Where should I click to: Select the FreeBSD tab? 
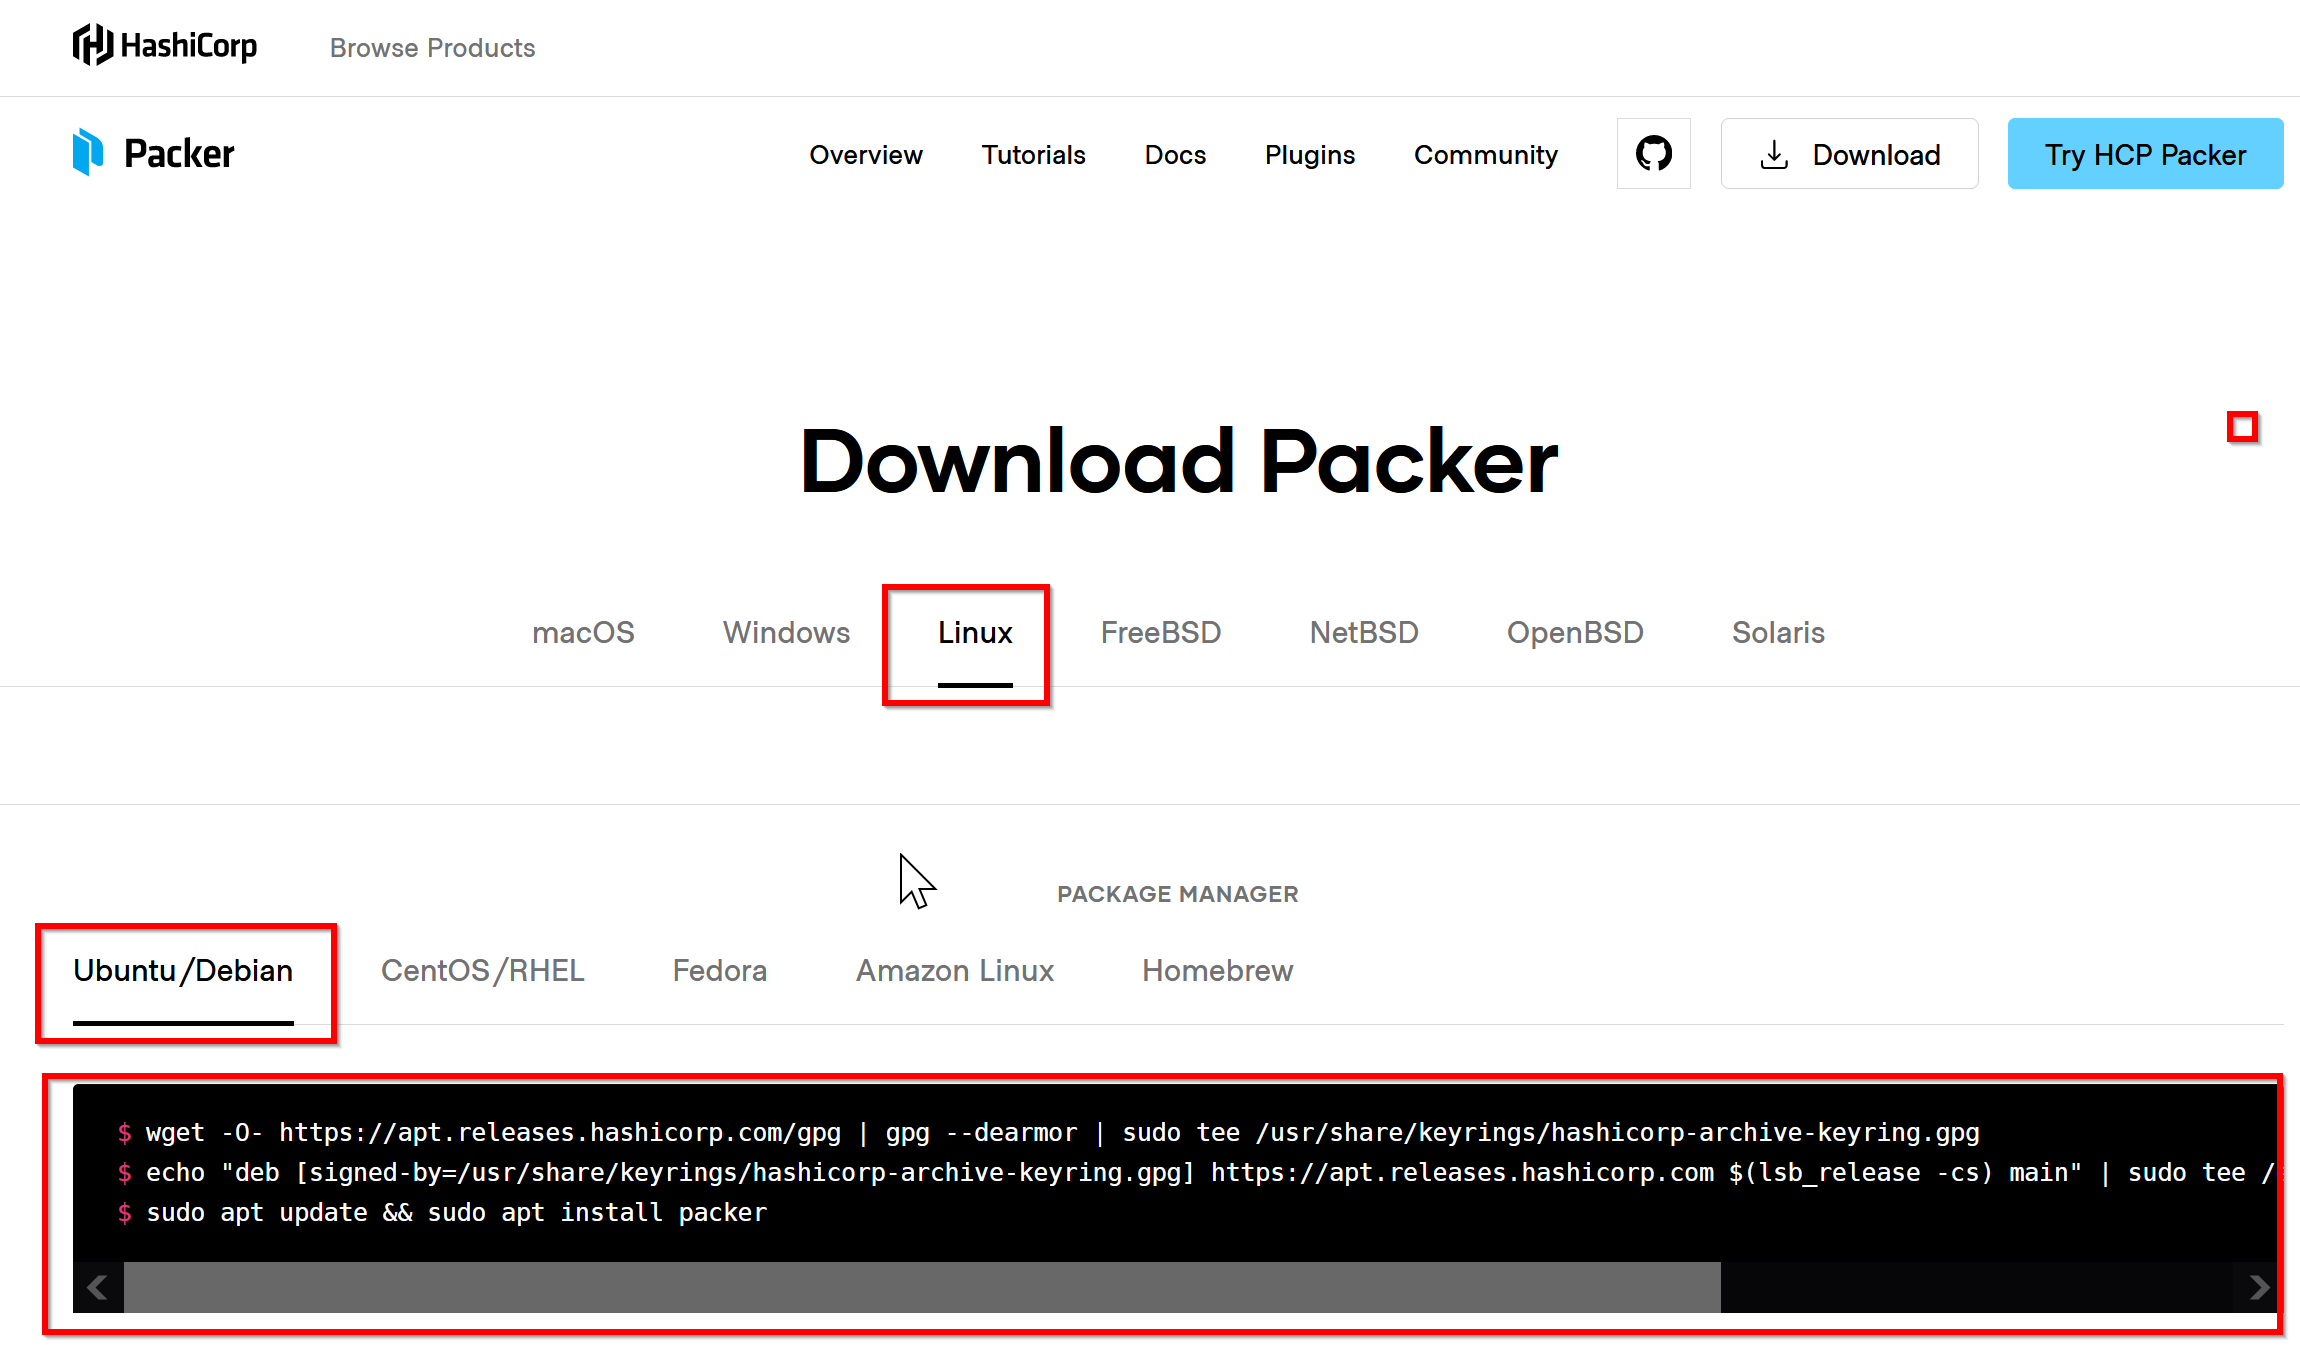tap(1161, 633)
